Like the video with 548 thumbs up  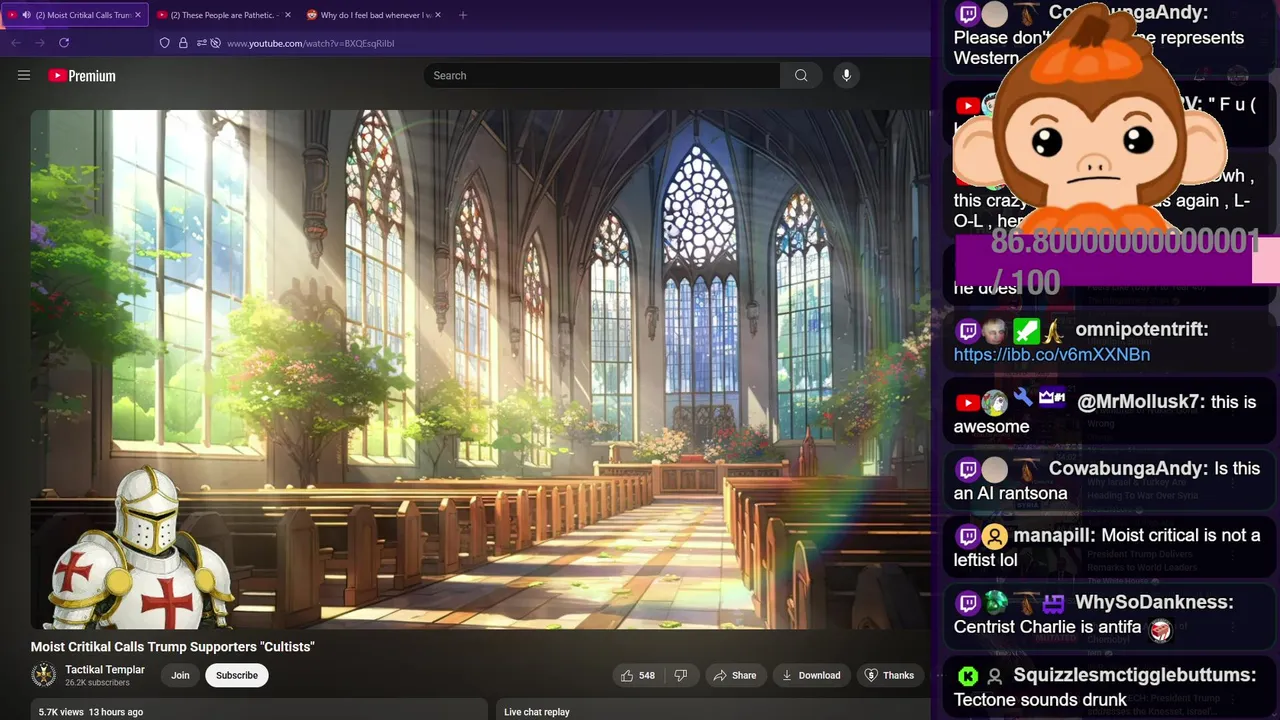pyautogui.click(x=637, y=675)
